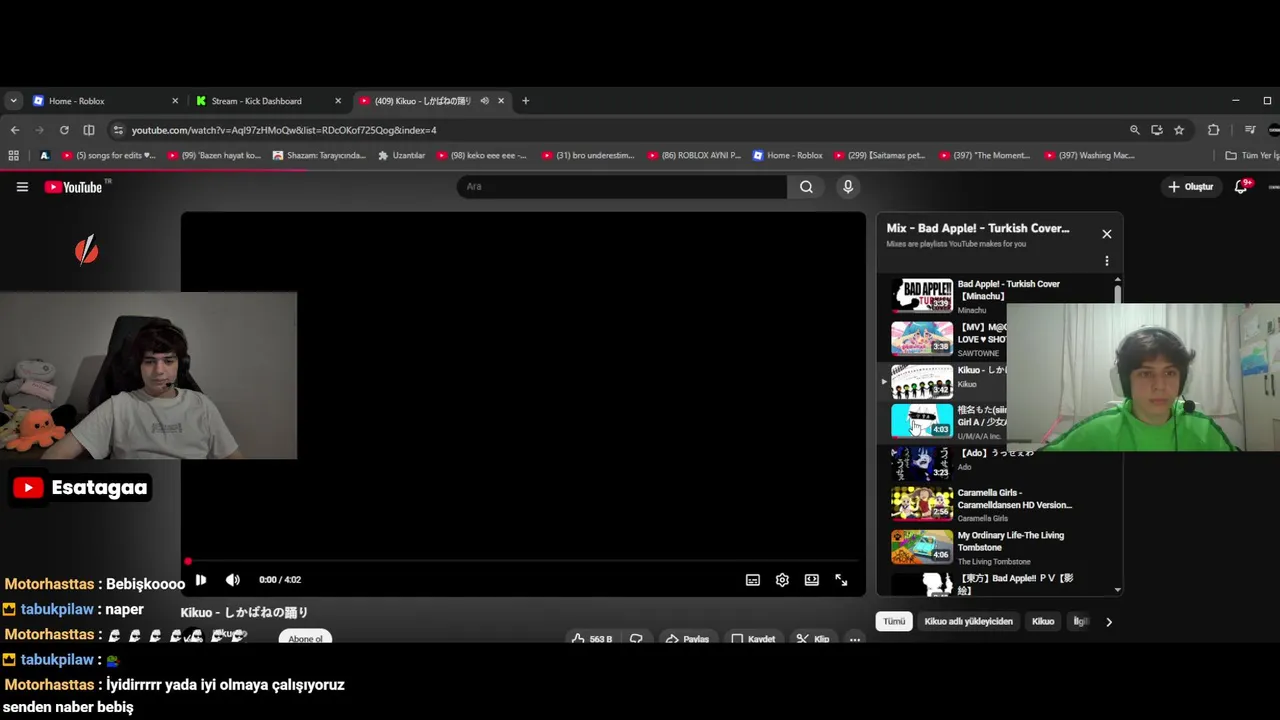Screen dimensions: 1280x720
Task: Open a new browser tab
Action: coord(525,101)
